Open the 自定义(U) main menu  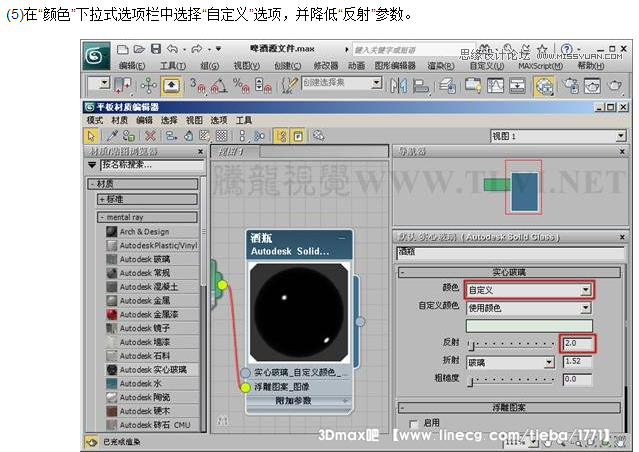pos(487,66)
